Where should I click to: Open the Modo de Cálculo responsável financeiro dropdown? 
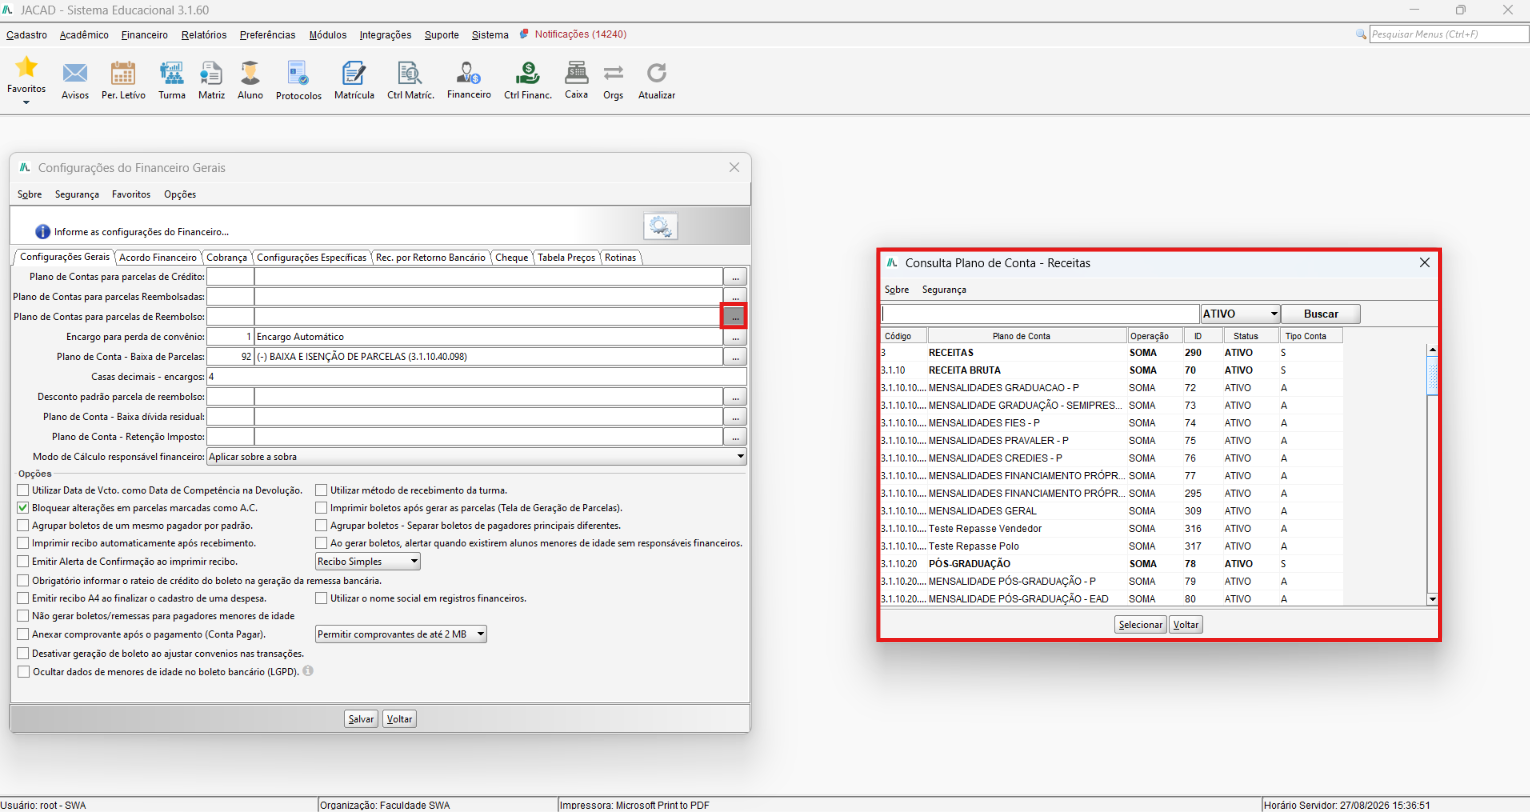tap(476, 457)
